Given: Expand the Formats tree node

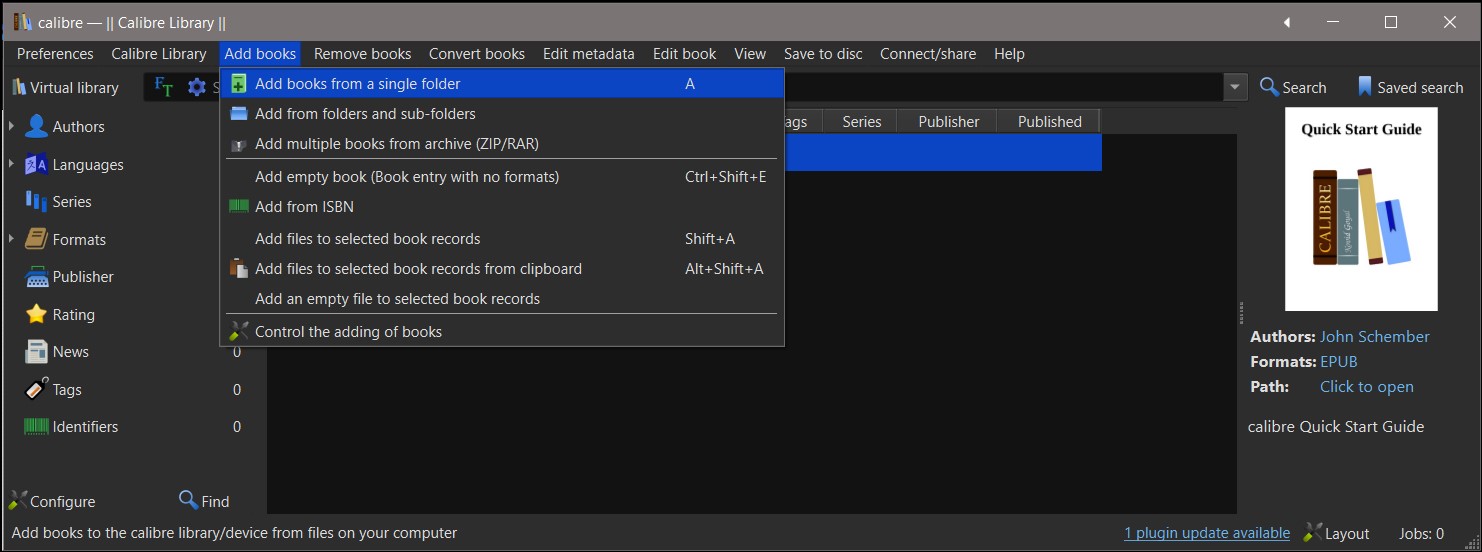Looking at the screenshot, I should point(11,239).
